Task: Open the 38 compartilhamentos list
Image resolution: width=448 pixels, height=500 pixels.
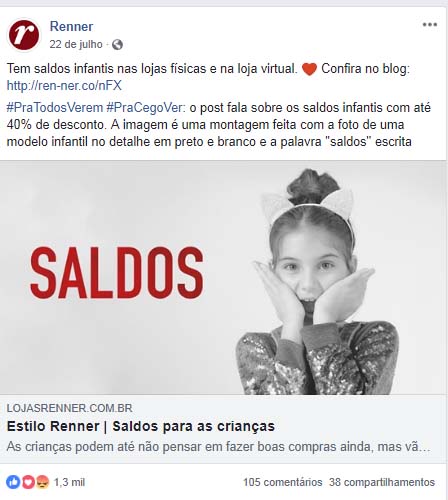Action: tap(382, 482)
